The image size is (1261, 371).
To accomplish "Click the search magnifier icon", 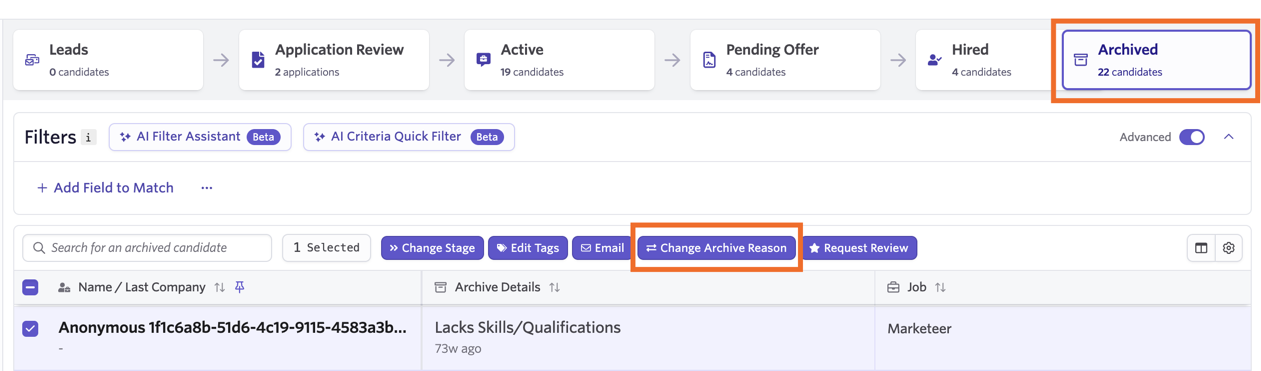I will point(39,248).
